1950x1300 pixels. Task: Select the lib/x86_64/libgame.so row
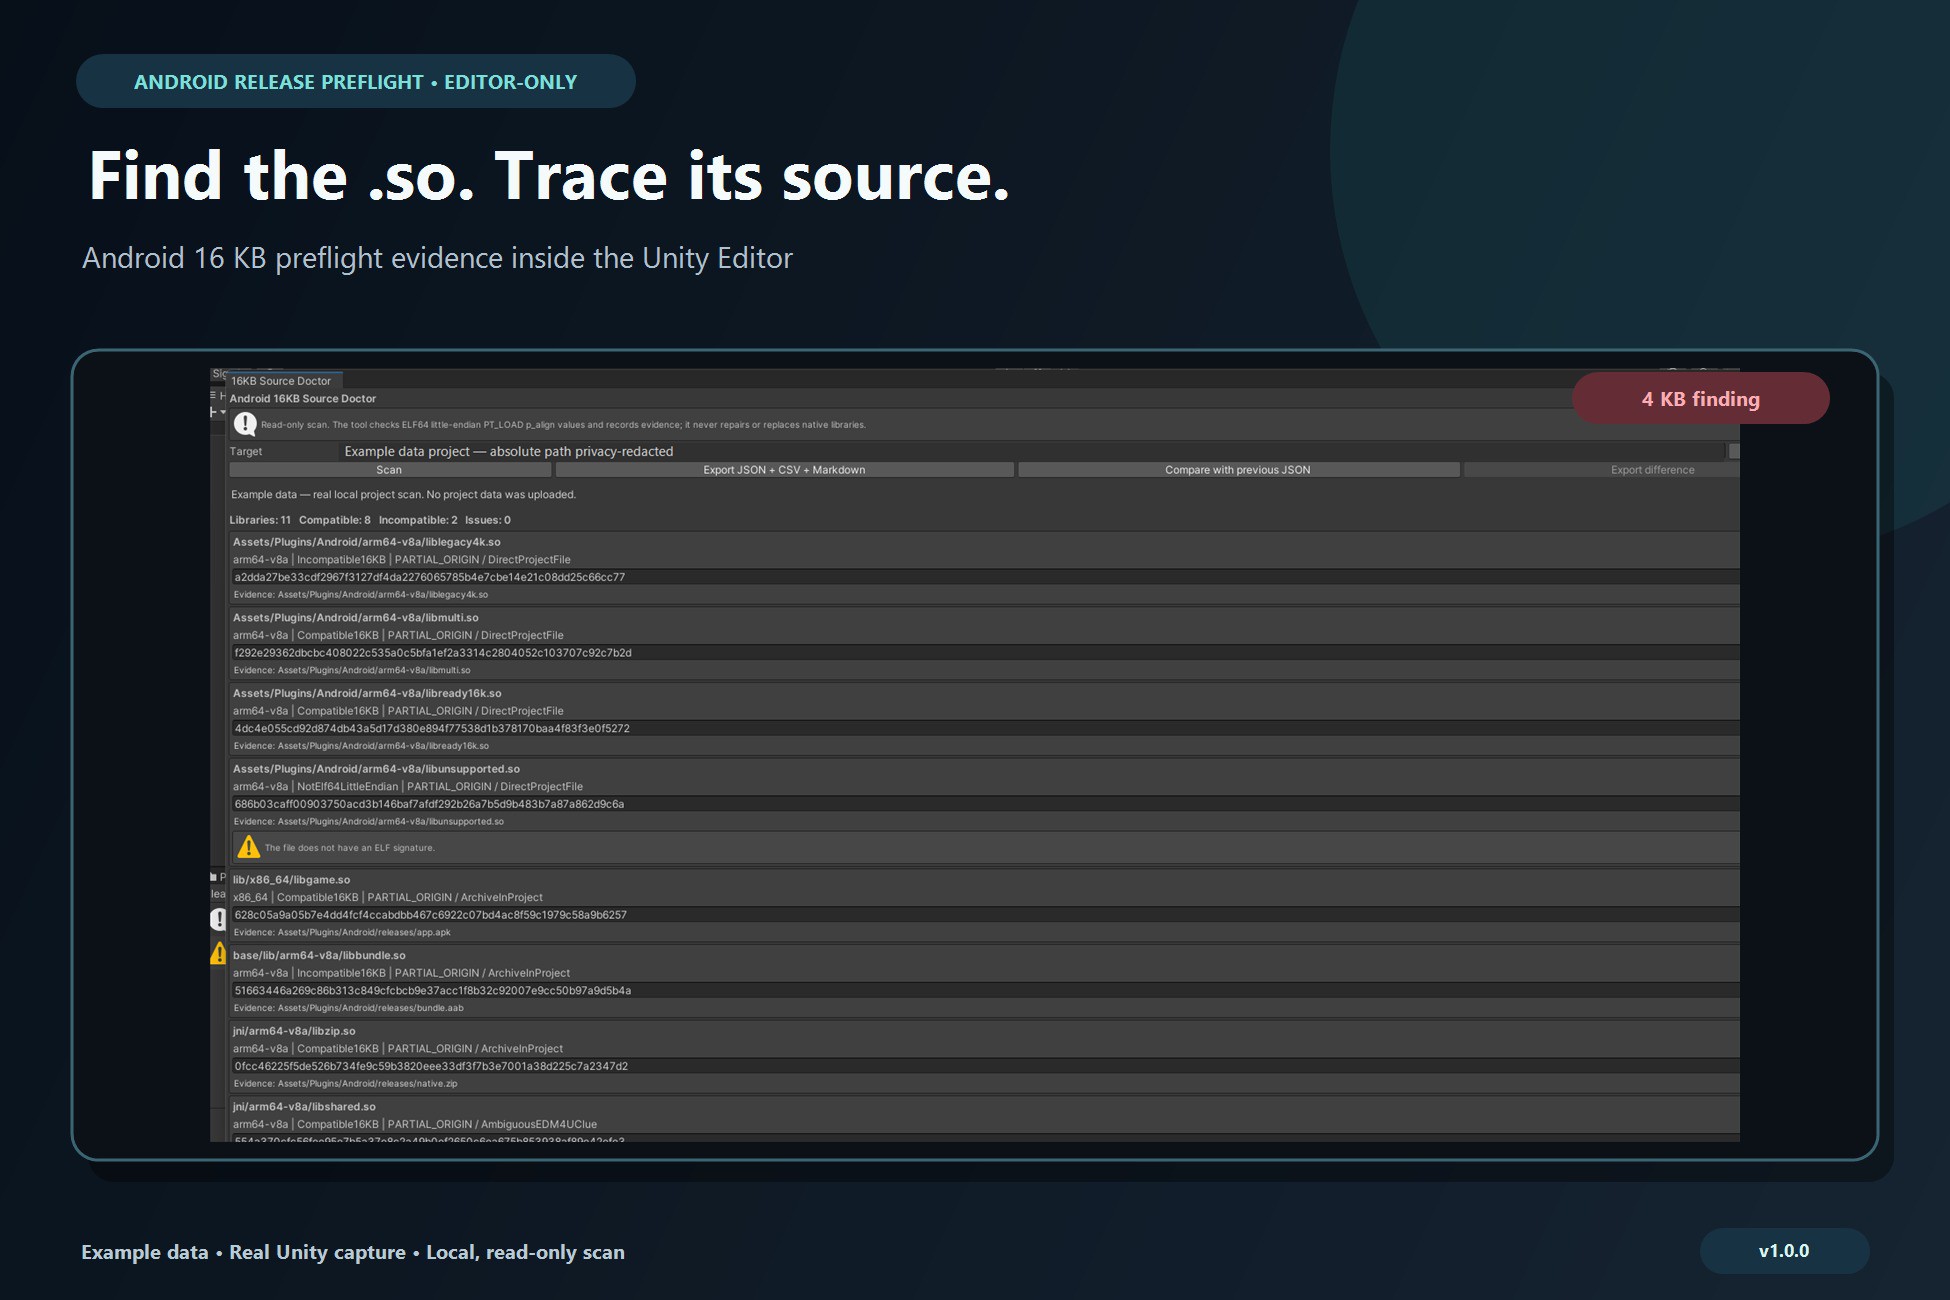coord(292,880)
